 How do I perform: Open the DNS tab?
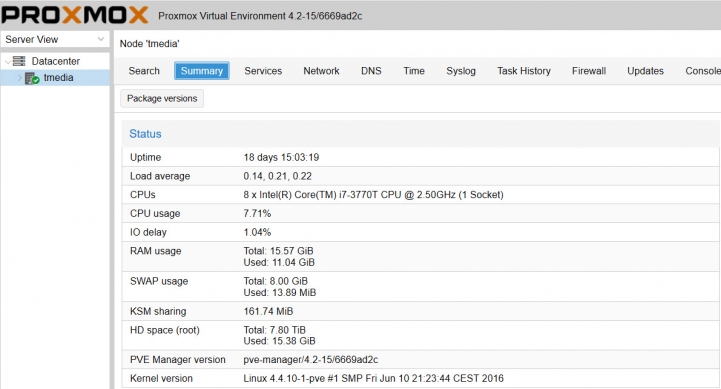point(371,71)
